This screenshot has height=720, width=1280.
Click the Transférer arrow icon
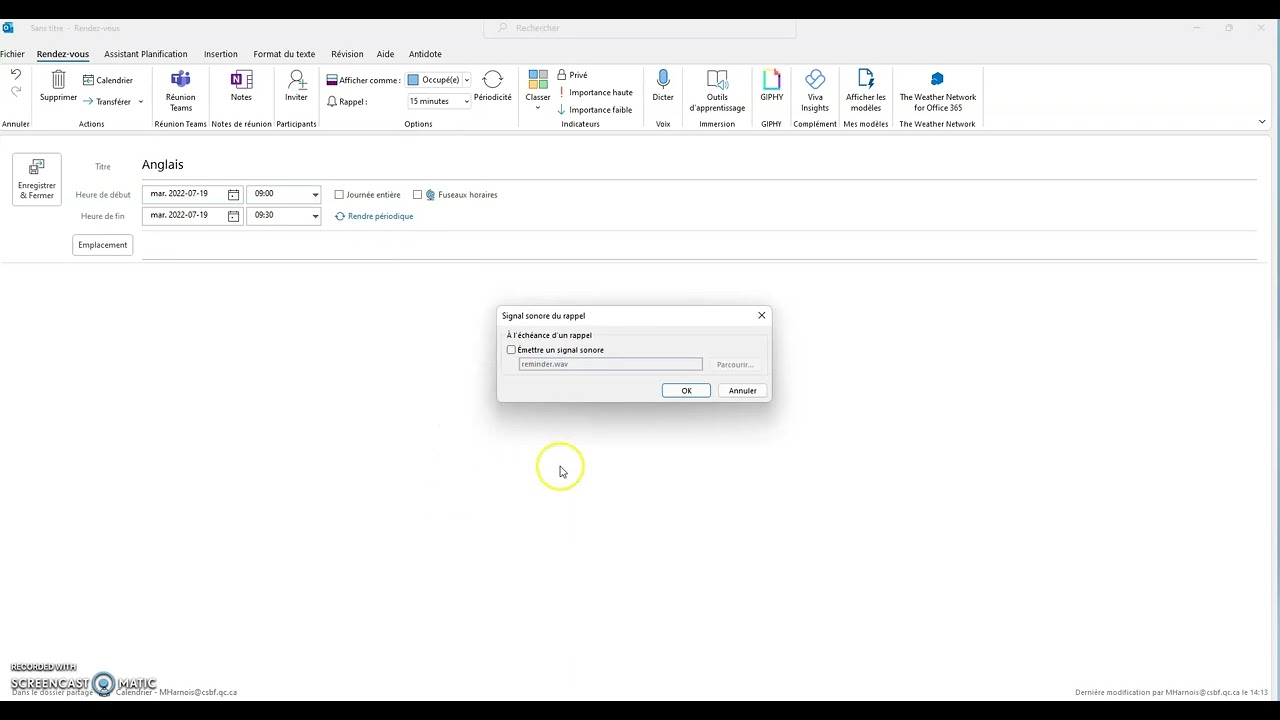coord(88,101)
